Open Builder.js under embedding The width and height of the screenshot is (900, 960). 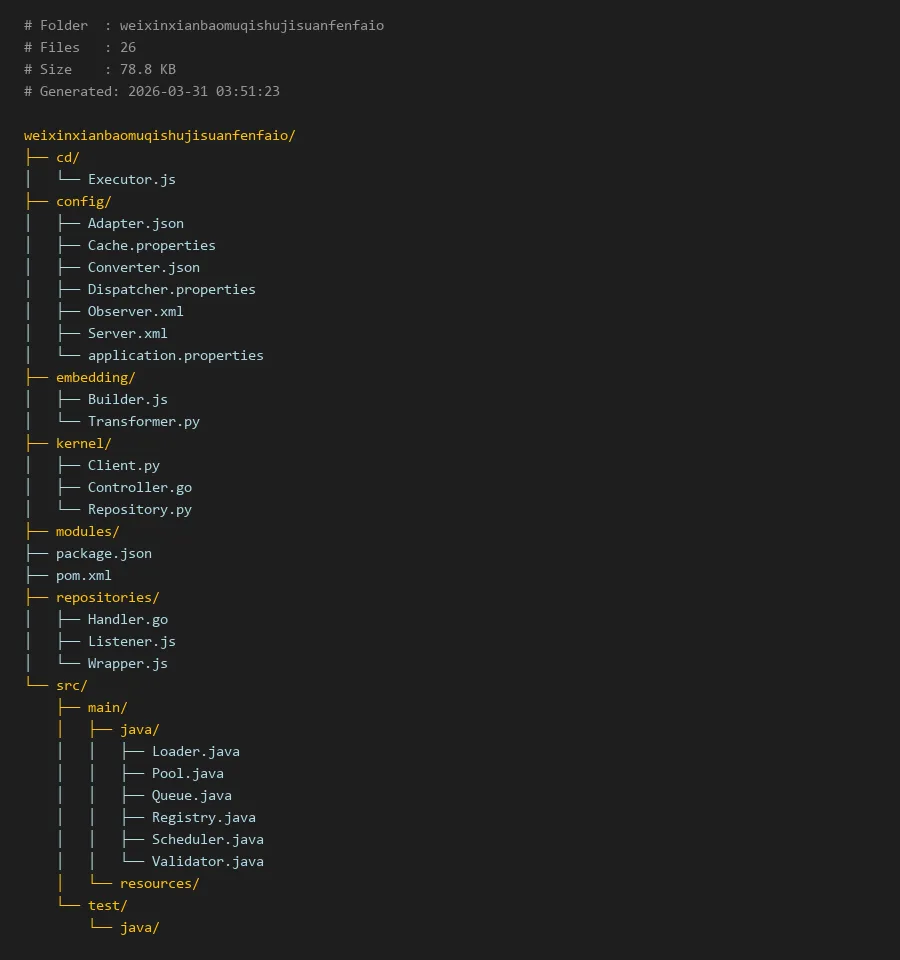coord(127,399)
